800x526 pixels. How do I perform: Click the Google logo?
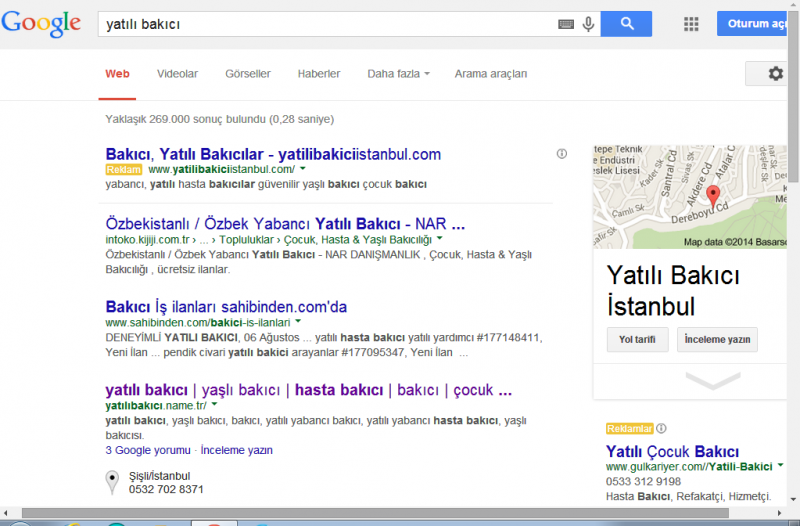41,23
